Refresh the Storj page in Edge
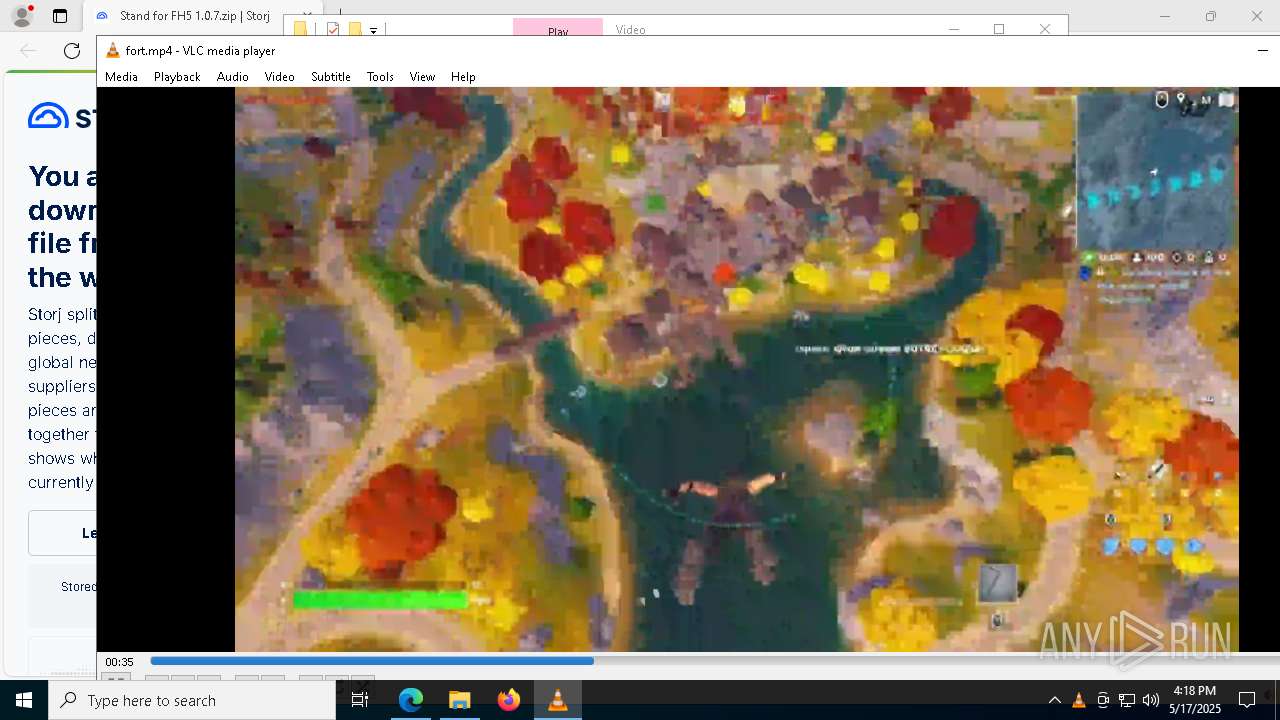 [72, 51]
